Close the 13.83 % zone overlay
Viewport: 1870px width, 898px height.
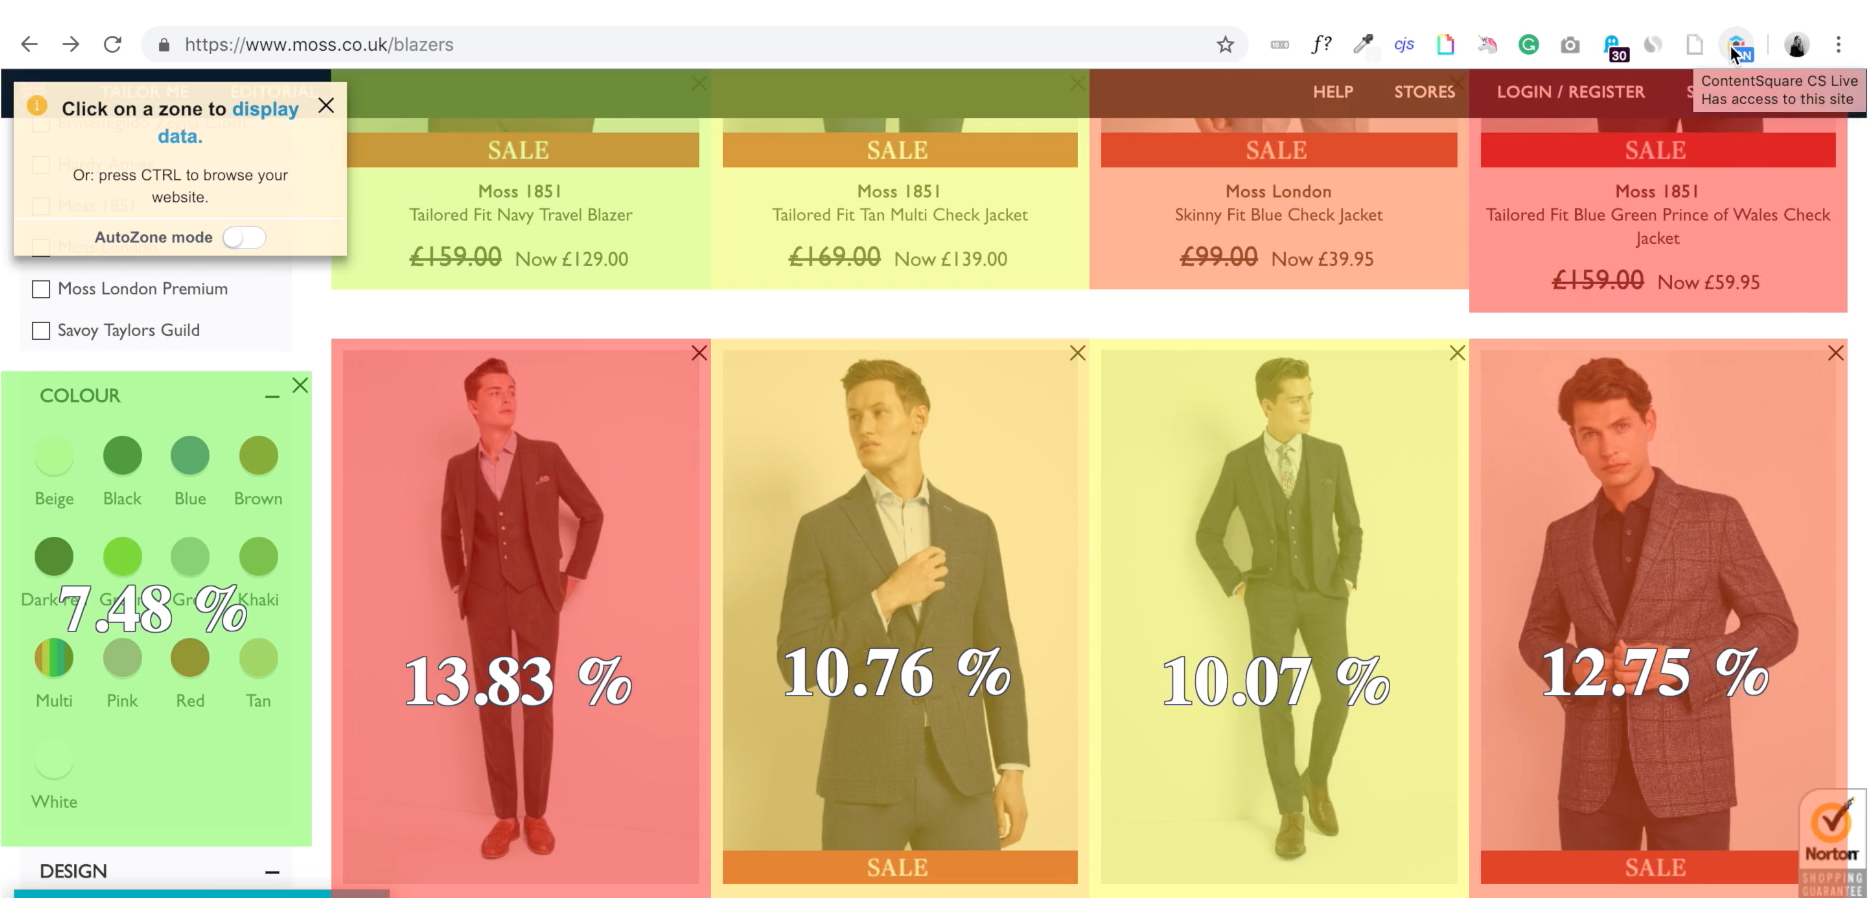pyautogui.click(x=699, y=353)
